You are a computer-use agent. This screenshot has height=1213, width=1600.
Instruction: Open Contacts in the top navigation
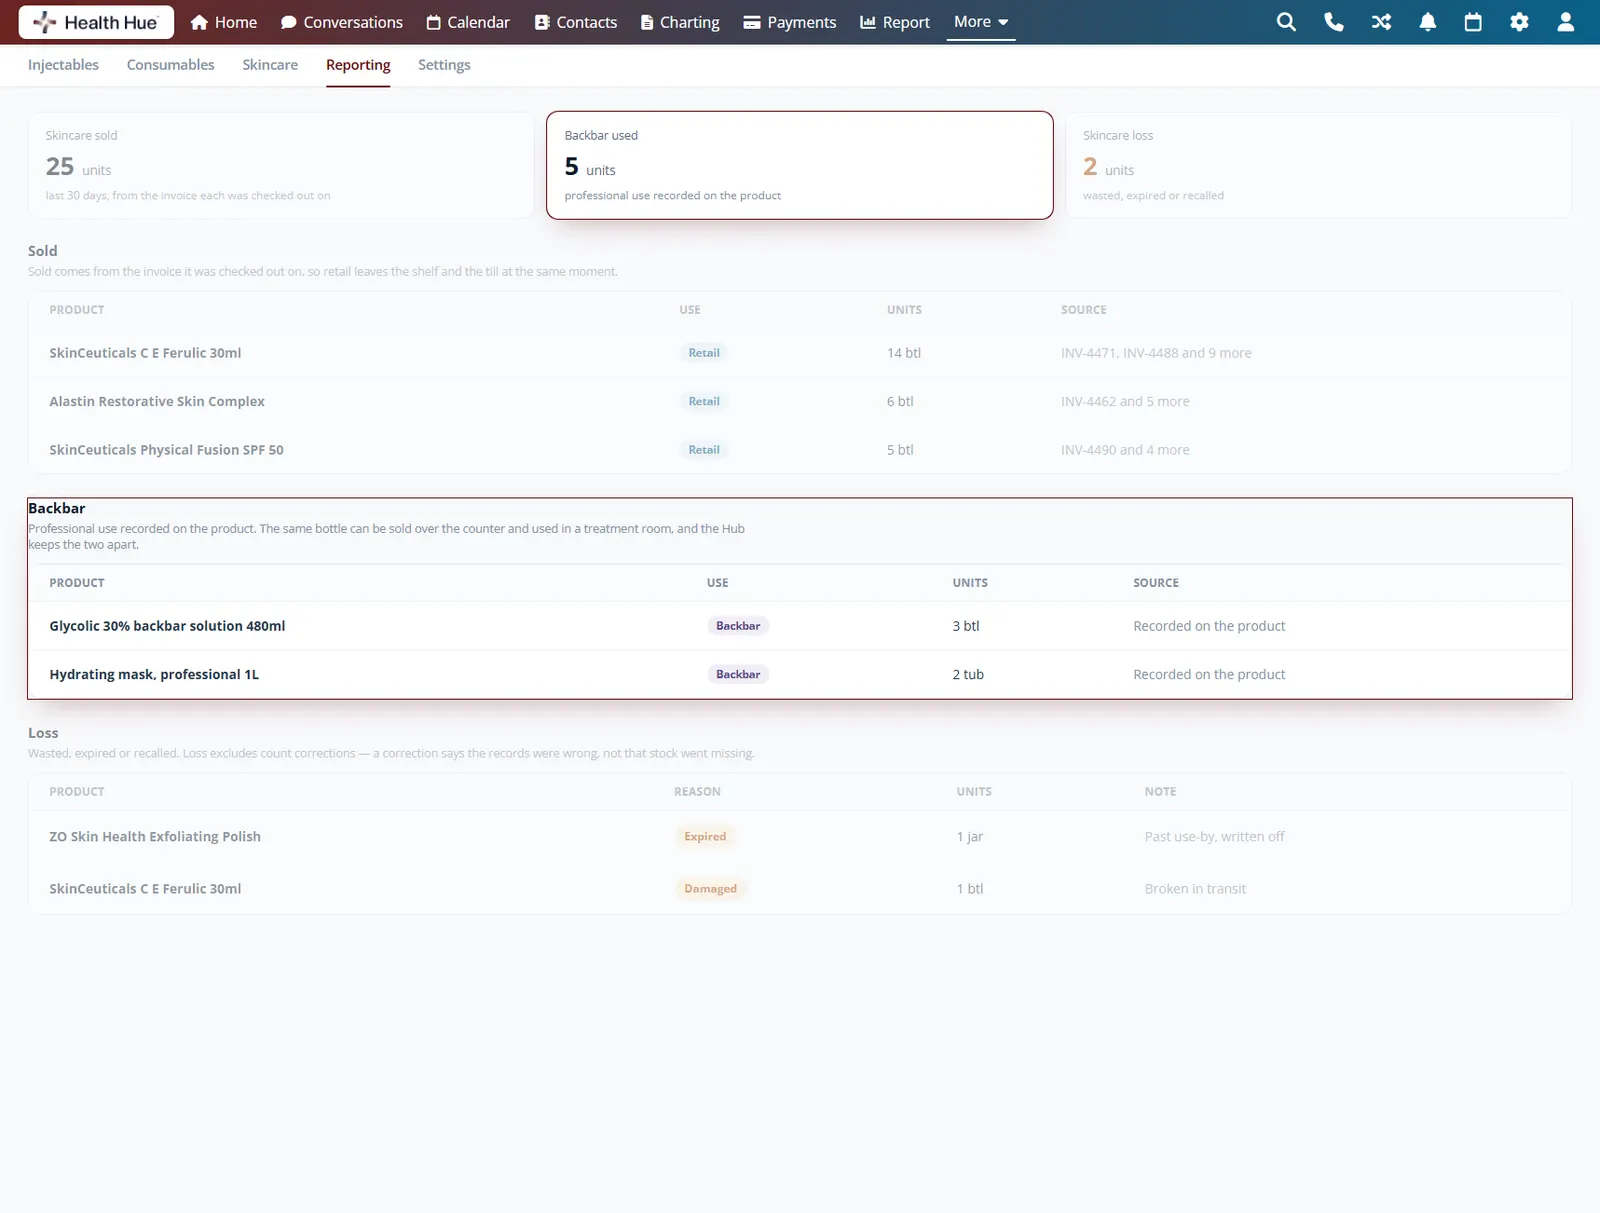point(576,22)
